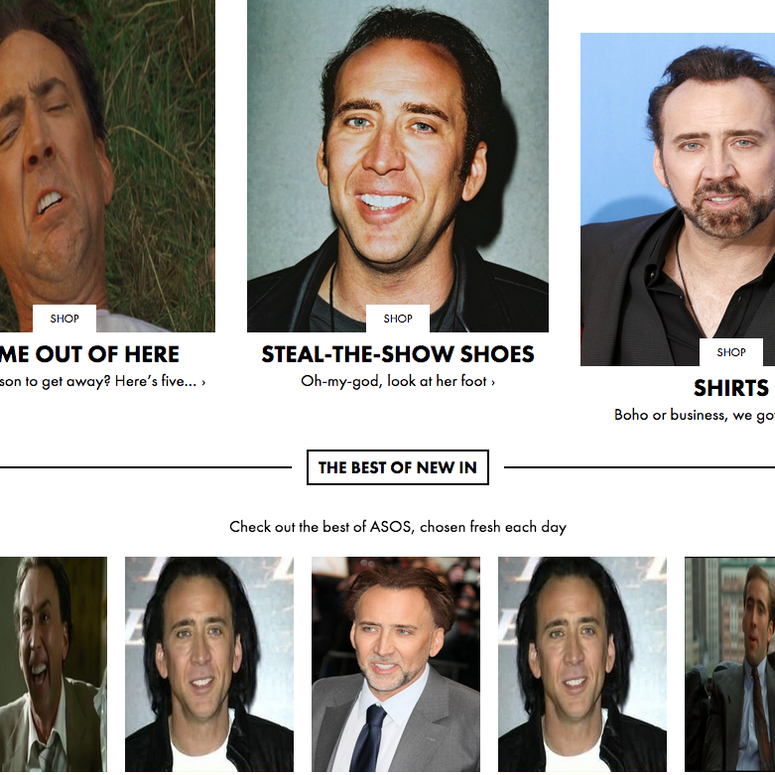
Task: Follow 'Boho or business' link text
Action: [694, 415]
